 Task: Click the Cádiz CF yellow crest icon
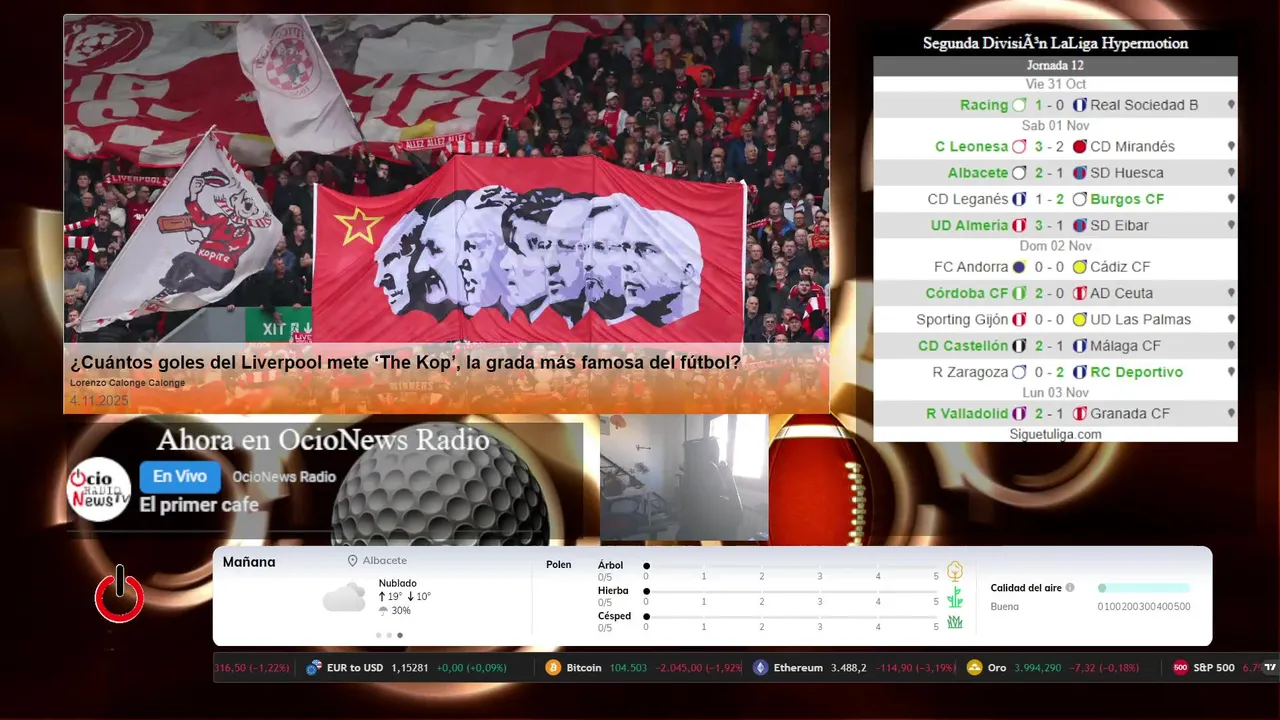click(1080, 267)
